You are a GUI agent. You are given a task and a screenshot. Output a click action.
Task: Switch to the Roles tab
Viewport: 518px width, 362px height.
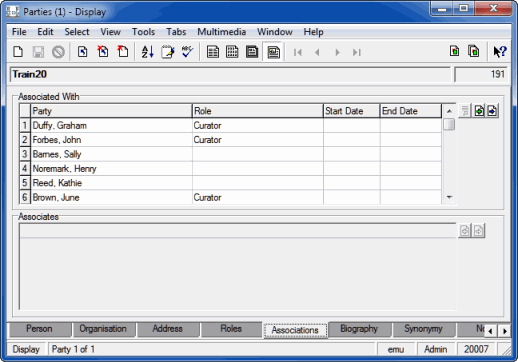[231, 329]
